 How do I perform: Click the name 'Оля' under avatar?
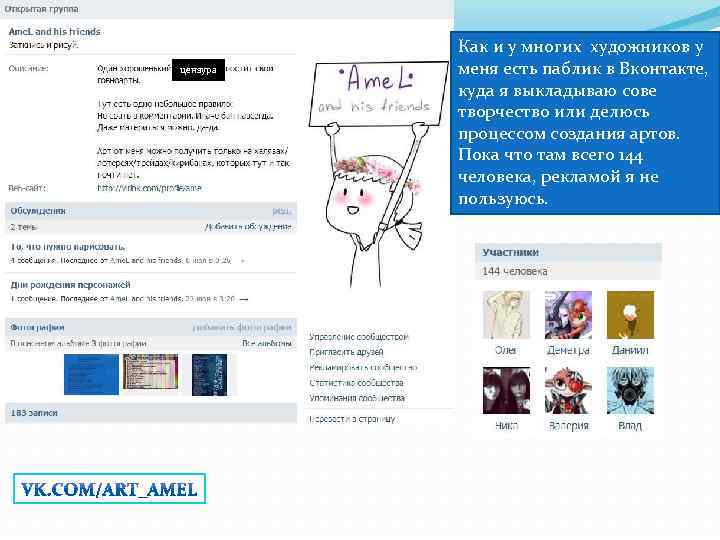506,350
